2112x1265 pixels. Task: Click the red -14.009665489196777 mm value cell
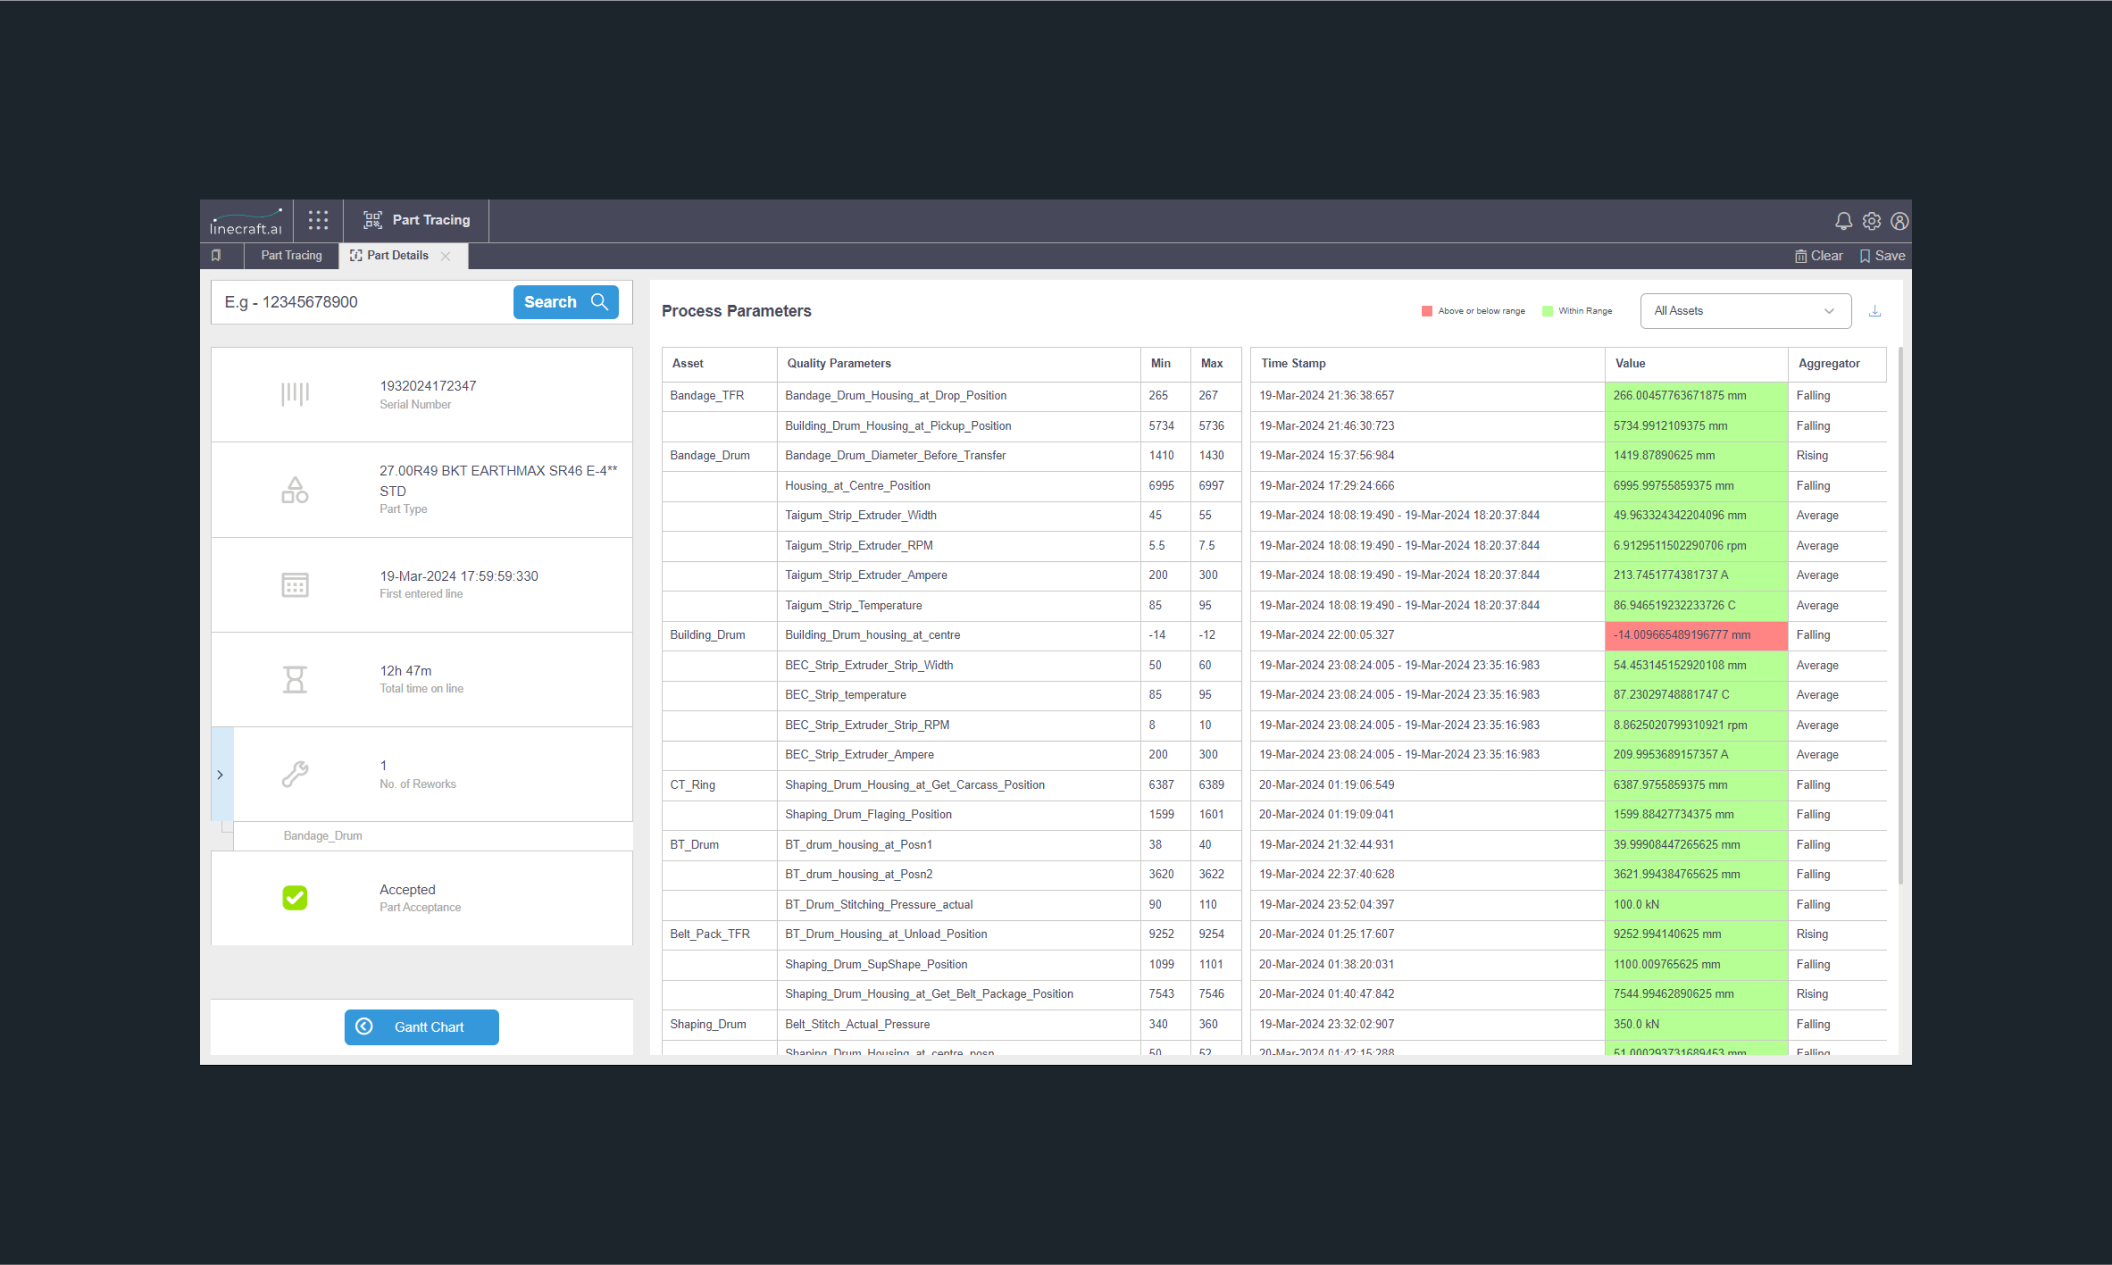point(1696,636)
